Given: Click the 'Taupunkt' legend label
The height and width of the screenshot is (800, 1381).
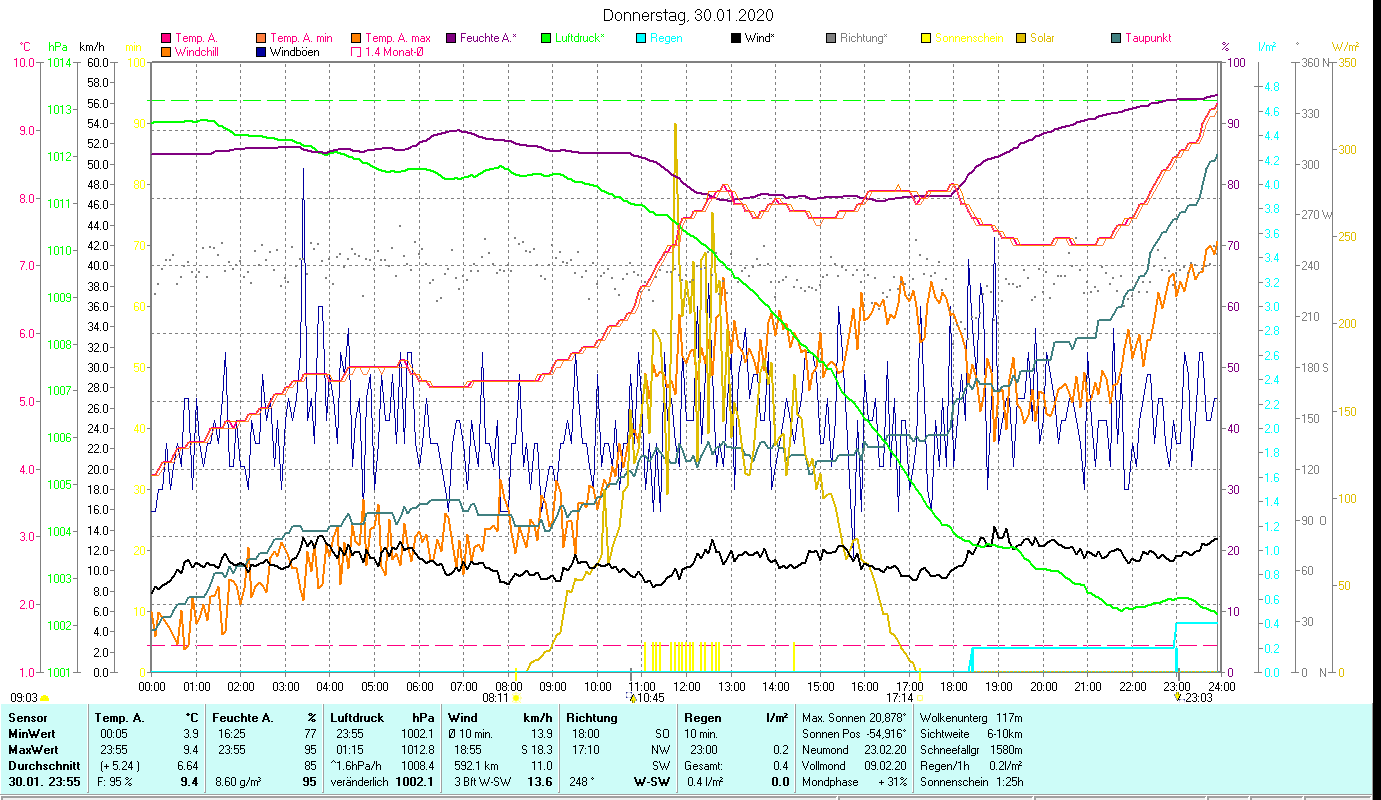Looking at the screenshot, I should 1148,38.
